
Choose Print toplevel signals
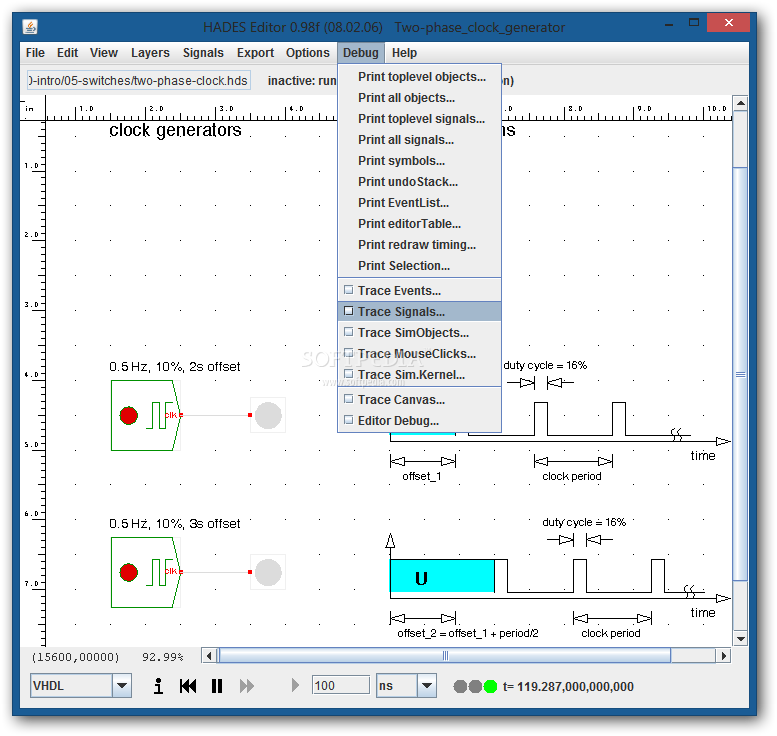click(419, 118)
